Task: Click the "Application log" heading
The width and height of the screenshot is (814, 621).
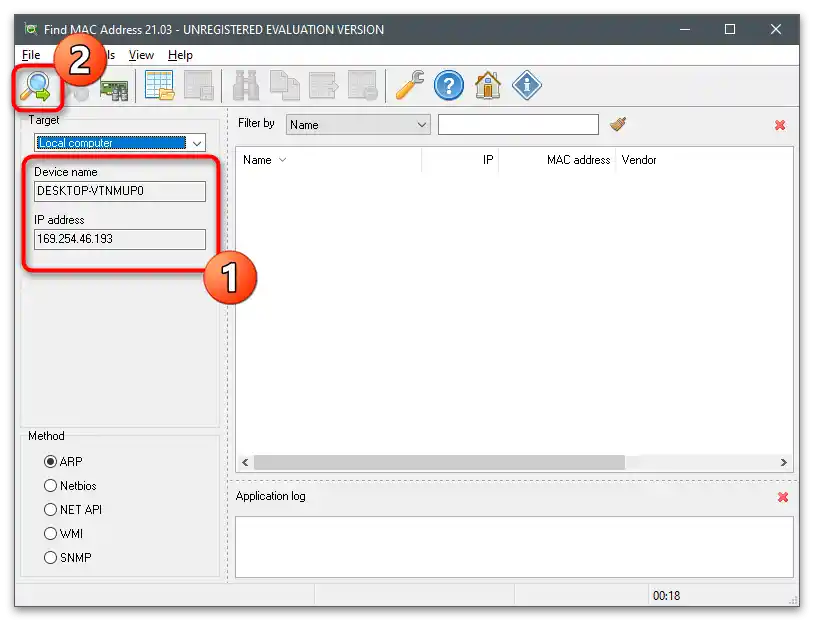Action: (x=270, y=496)
